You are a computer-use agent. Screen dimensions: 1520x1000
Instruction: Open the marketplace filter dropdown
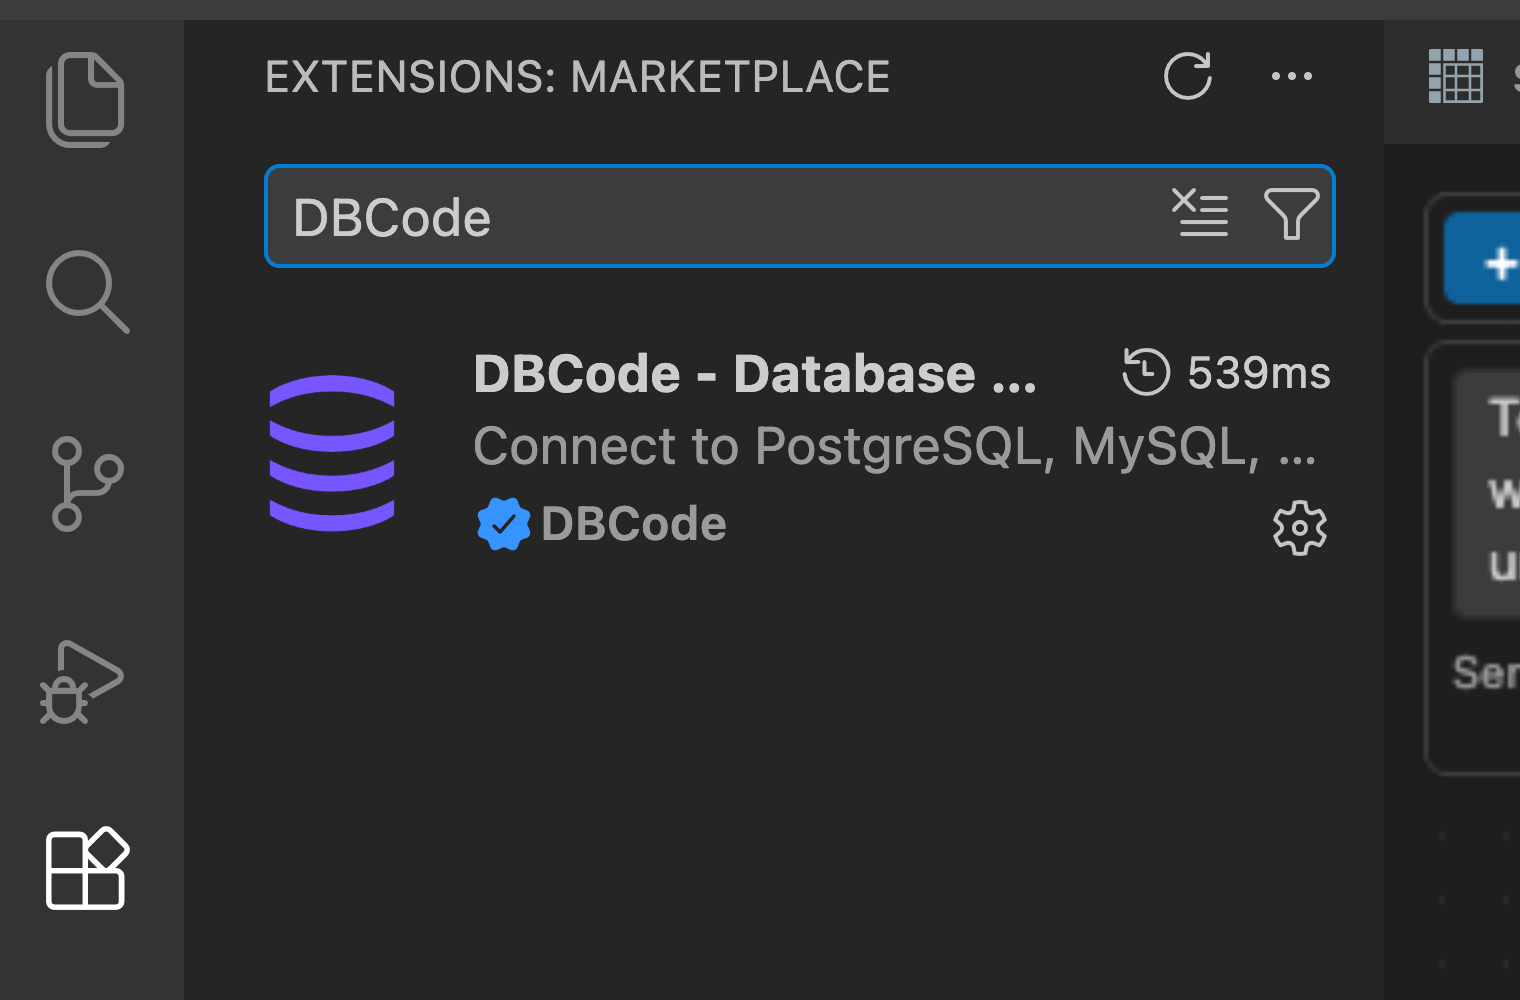point(1293,215)
